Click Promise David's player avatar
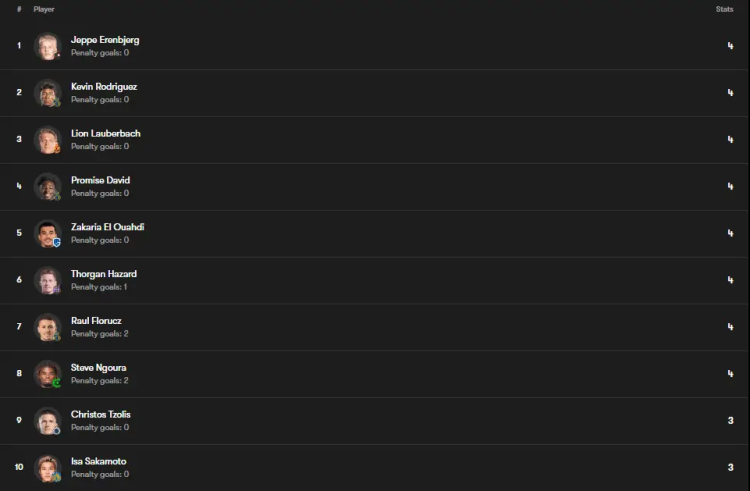 tap(48, 187)
